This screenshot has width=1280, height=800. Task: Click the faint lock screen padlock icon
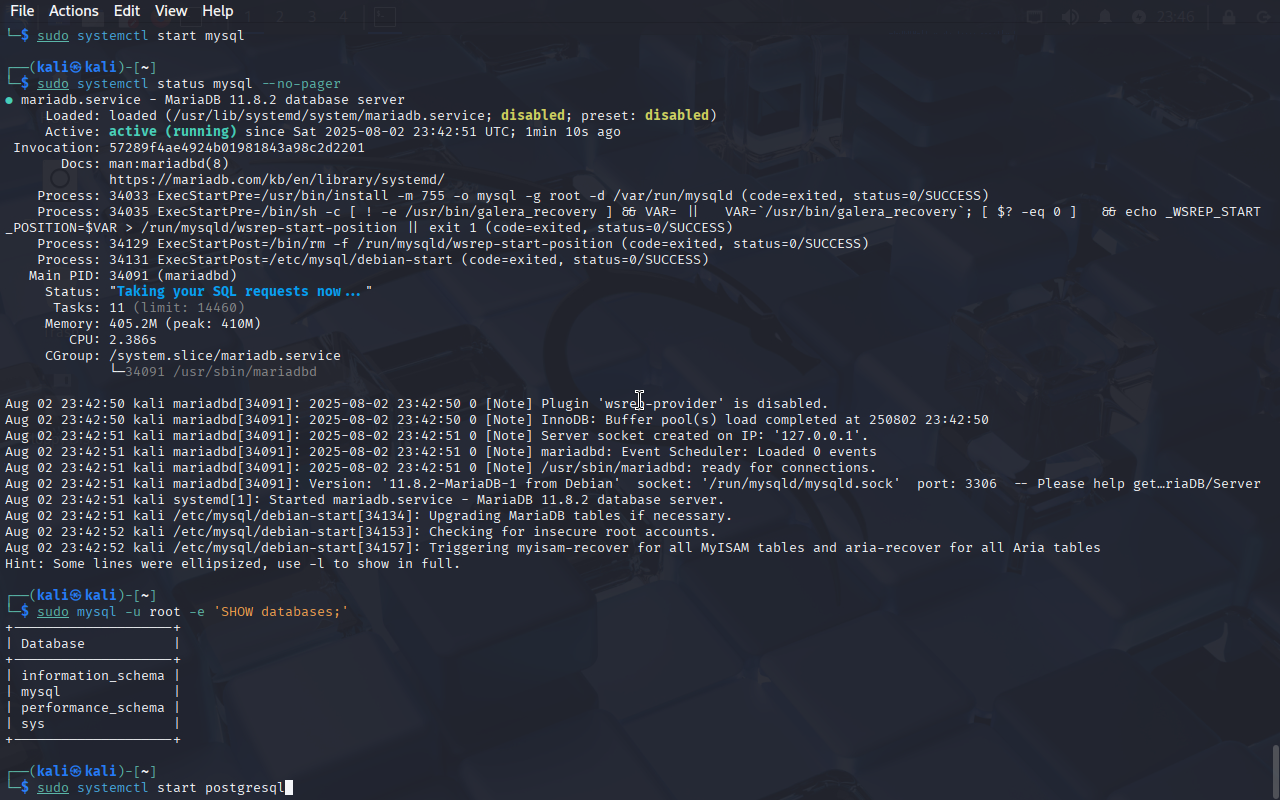pos(1228,17)
